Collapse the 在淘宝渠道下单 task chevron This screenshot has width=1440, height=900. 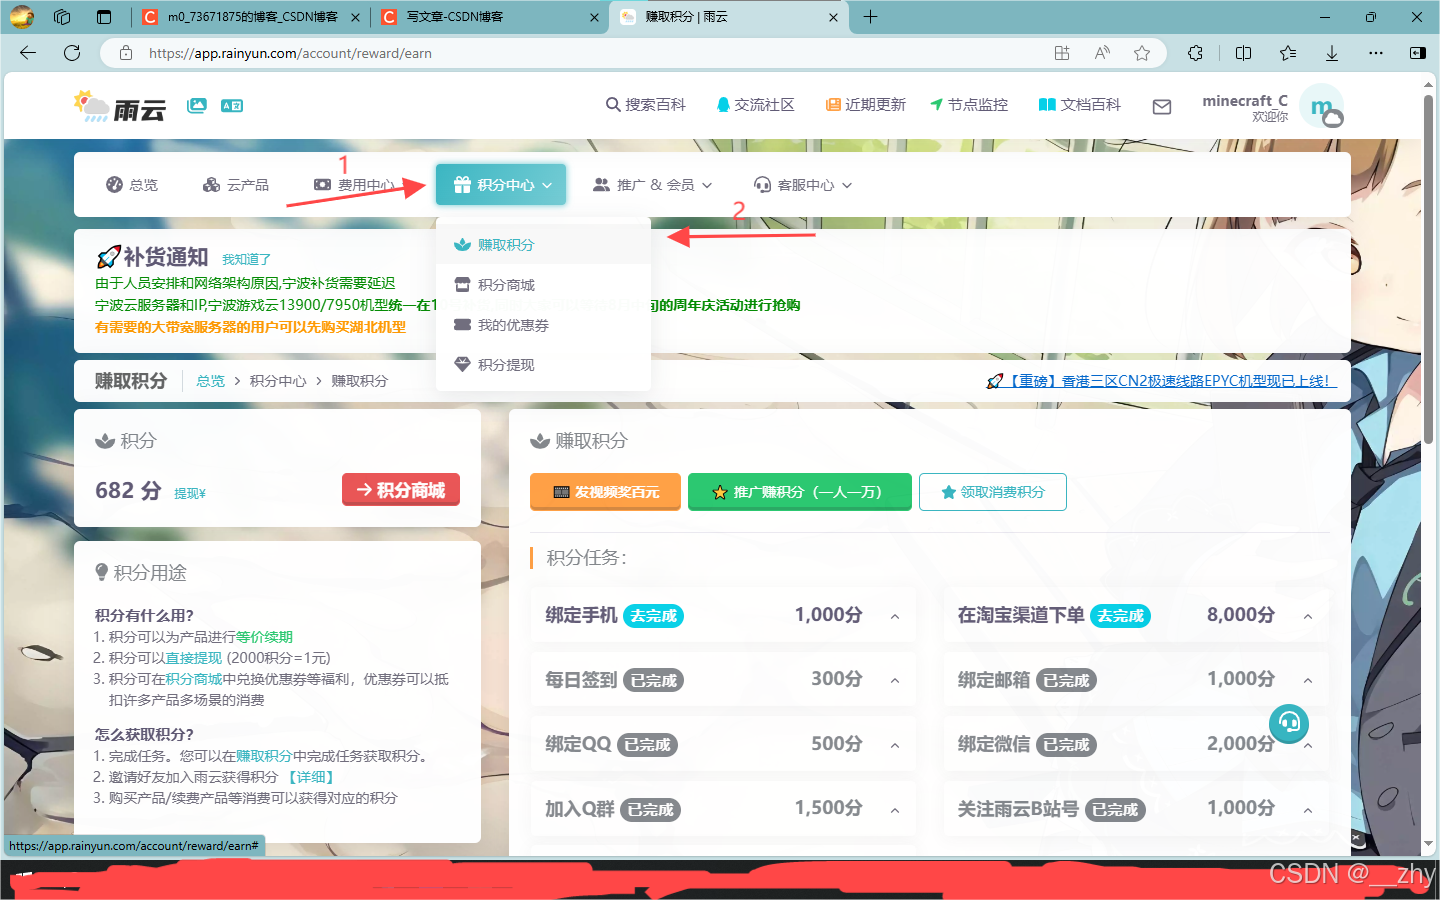coord(1308,616)
